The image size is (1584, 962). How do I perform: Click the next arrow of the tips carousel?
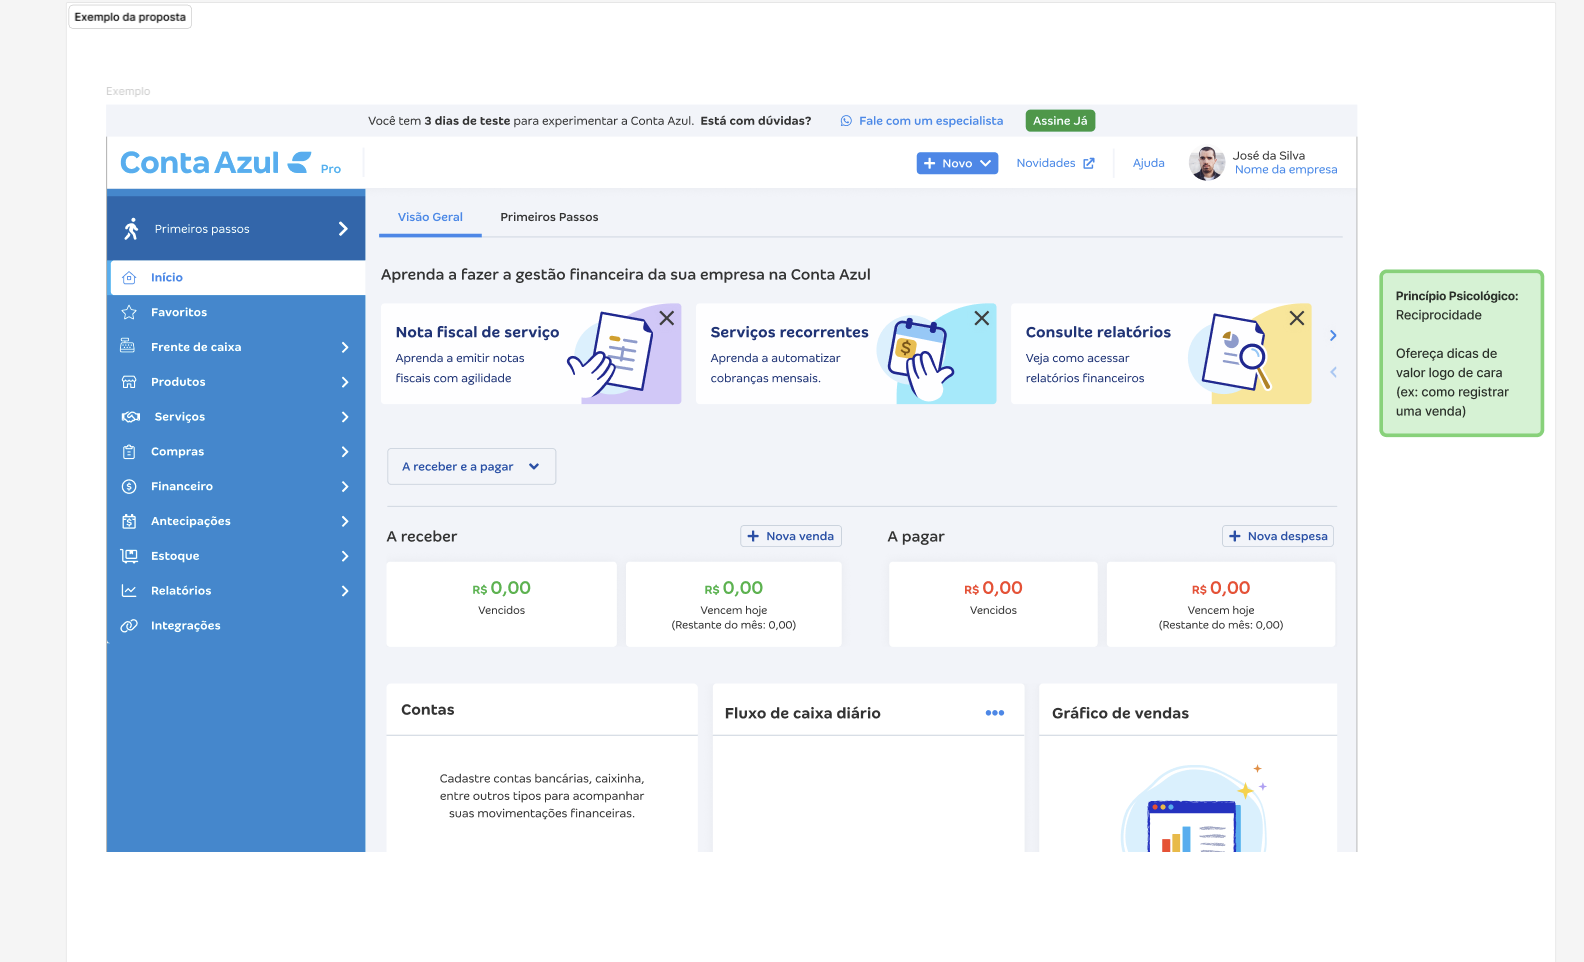(1333, 336)
